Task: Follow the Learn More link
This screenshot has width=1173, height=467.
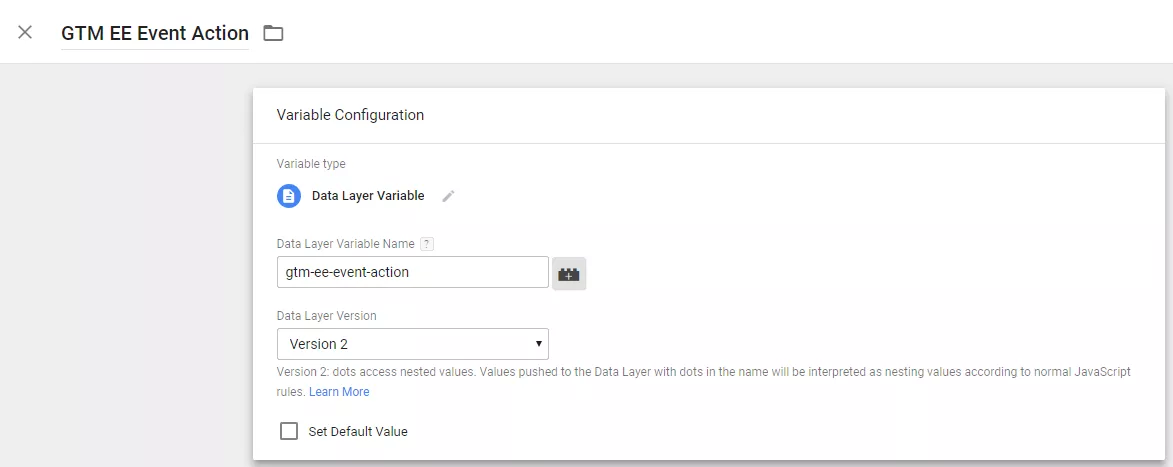Action: tap(339, 391)
